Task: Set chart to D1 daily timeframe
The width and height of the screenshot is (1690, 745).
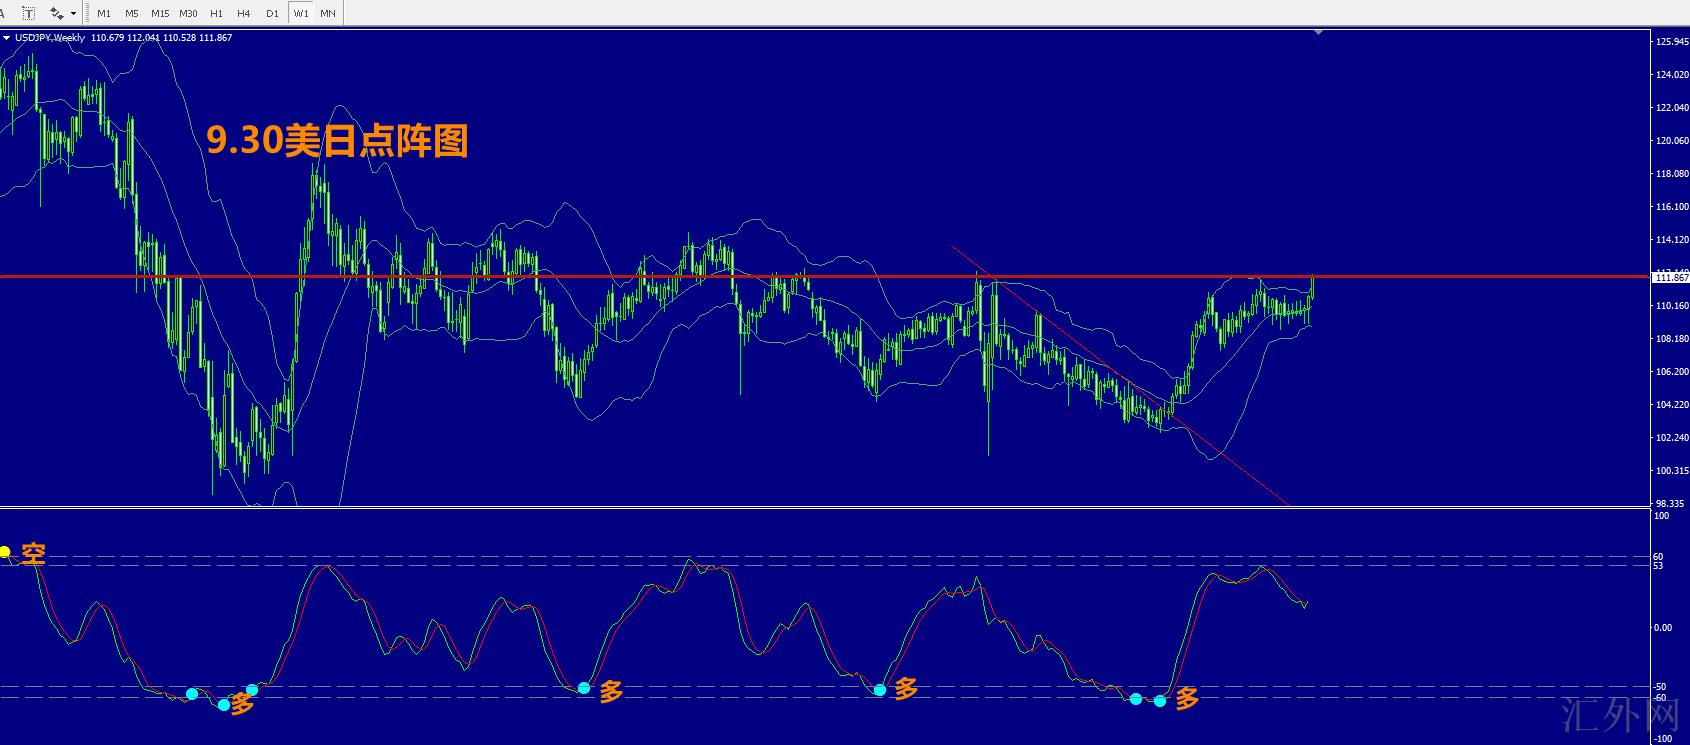Action: point(272,14)
